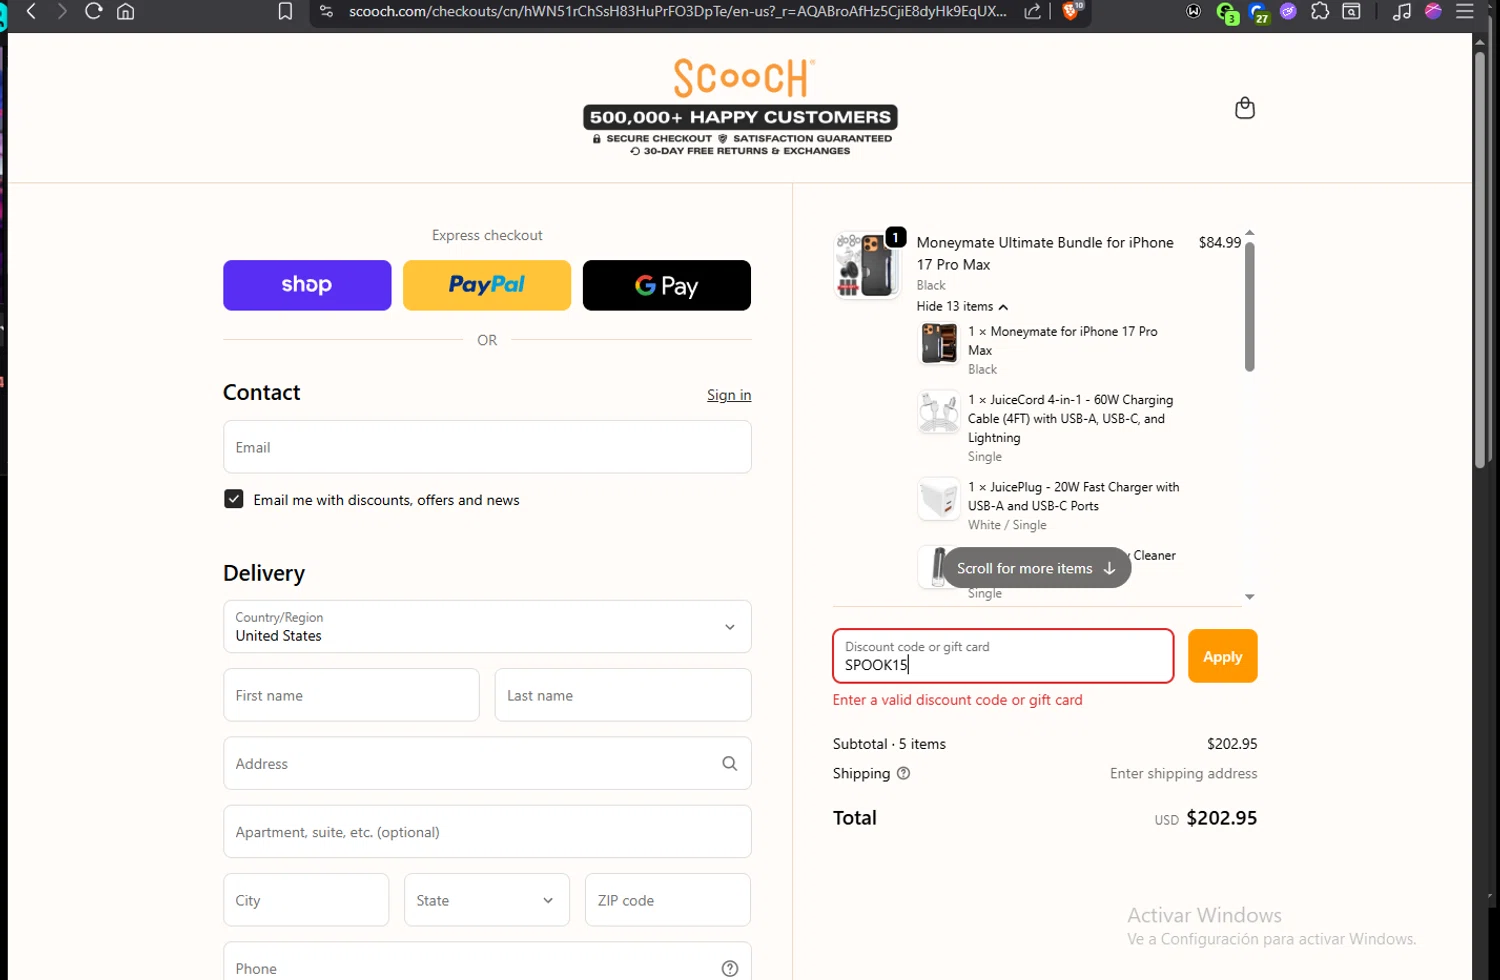Open the Country/Region dropdown
This screenshot has width=1500, height=980.
pos(487,626)
